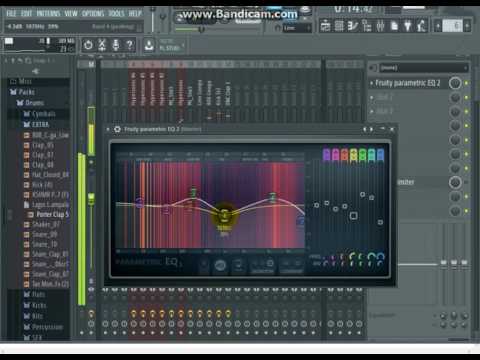Image resolution: width=480 pixels, height=360 pixels.
Task: Open the OPTIONS menu
Action: (x=93, y=14)
